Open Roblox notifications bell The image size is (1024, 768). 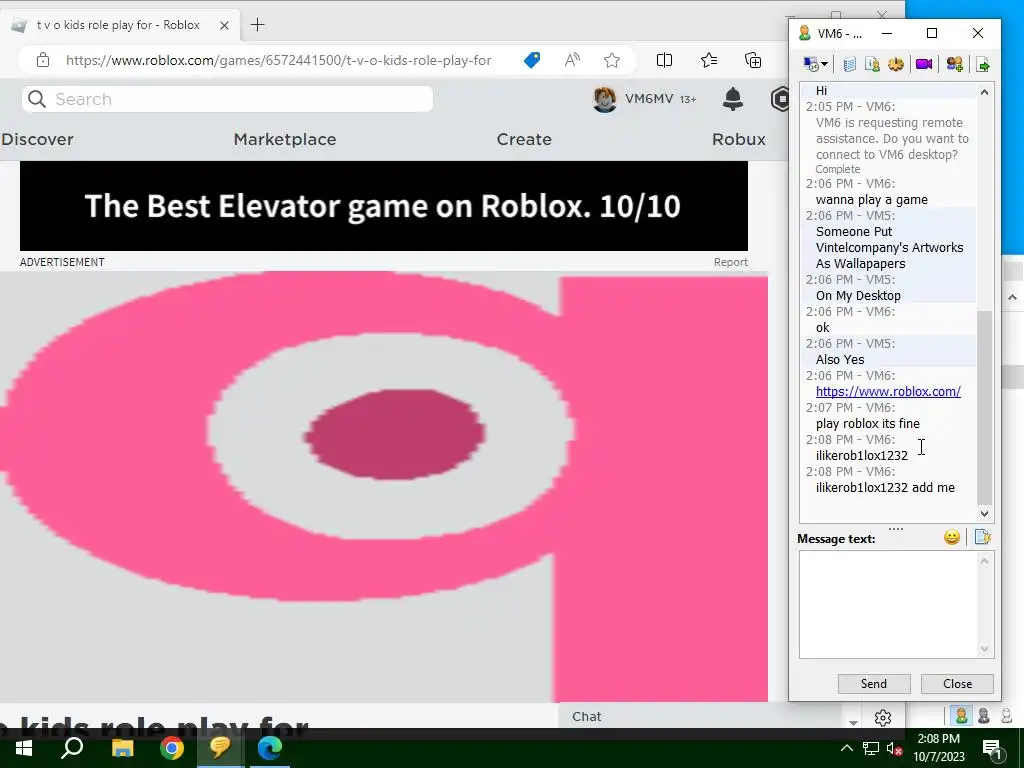733,99
